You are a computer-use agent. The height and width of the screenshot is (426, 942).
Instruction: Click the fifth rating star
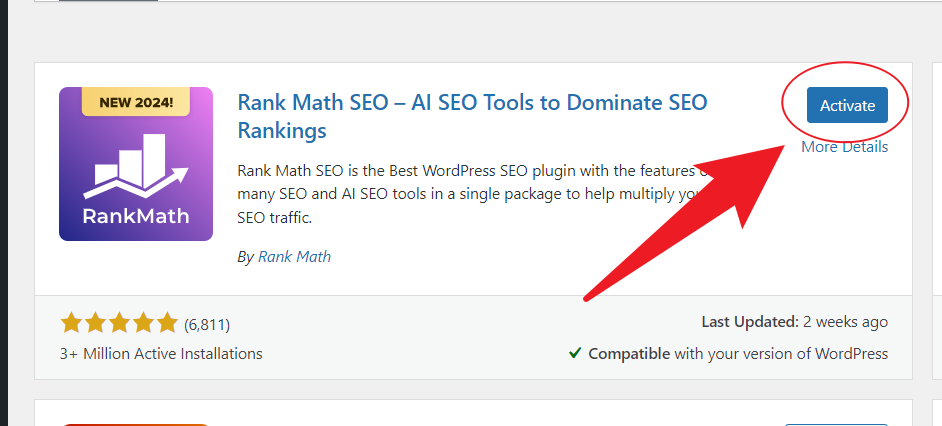[x=167, y=323]
